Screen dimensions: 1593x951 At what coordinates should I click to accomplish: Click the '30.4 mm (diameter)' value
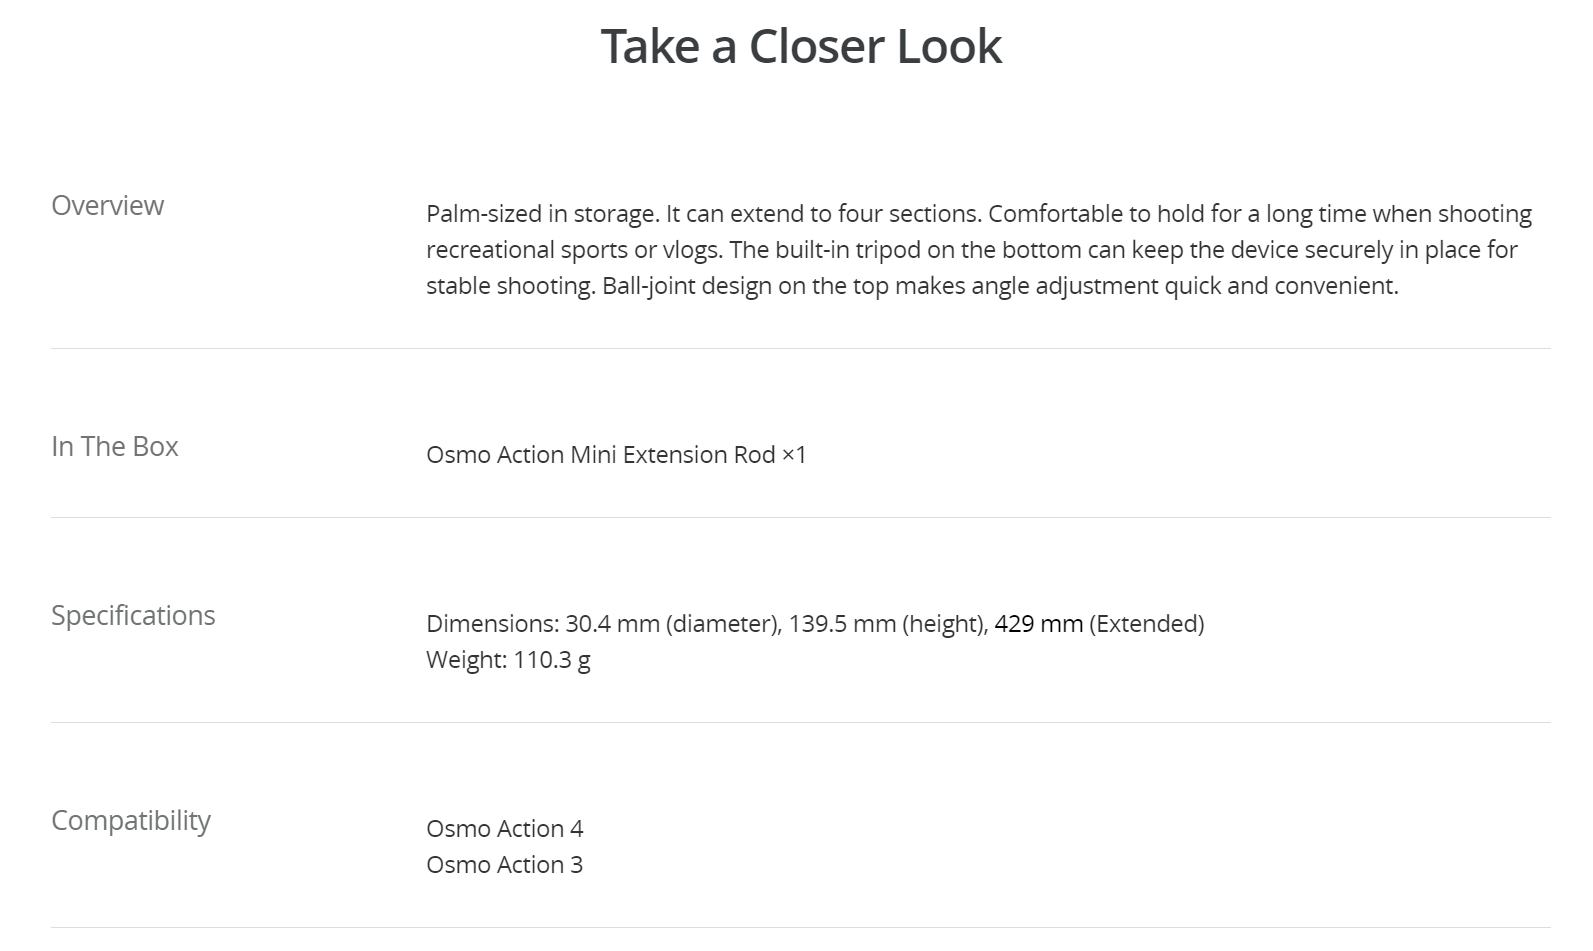[672, 624]
